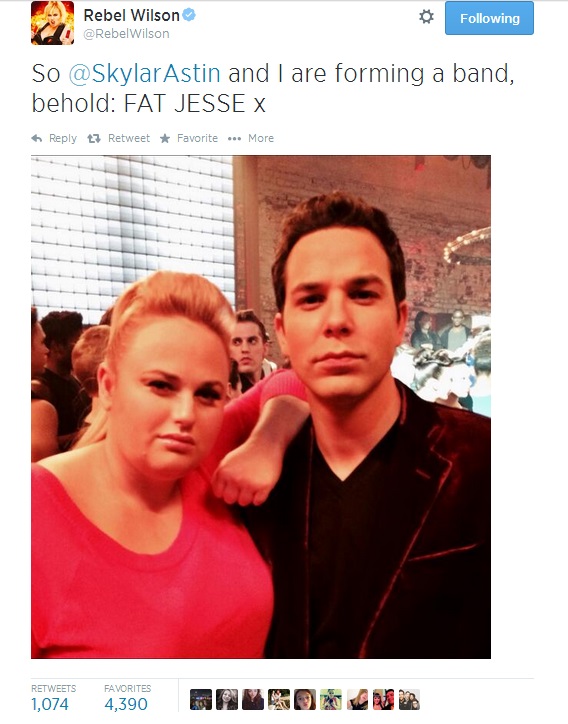Click the @RebelWilson handle
This screenshot has height=724, width=568.
127,34
